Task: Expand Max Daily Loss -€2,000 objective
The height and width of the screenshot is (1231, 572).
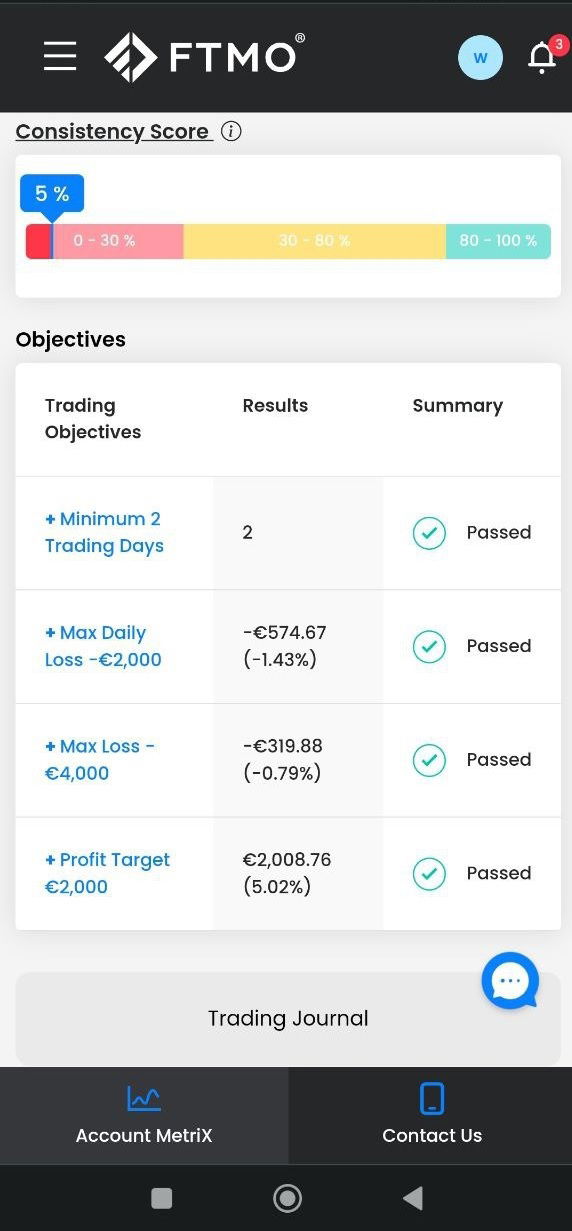Action: click(x=103, y=646)
